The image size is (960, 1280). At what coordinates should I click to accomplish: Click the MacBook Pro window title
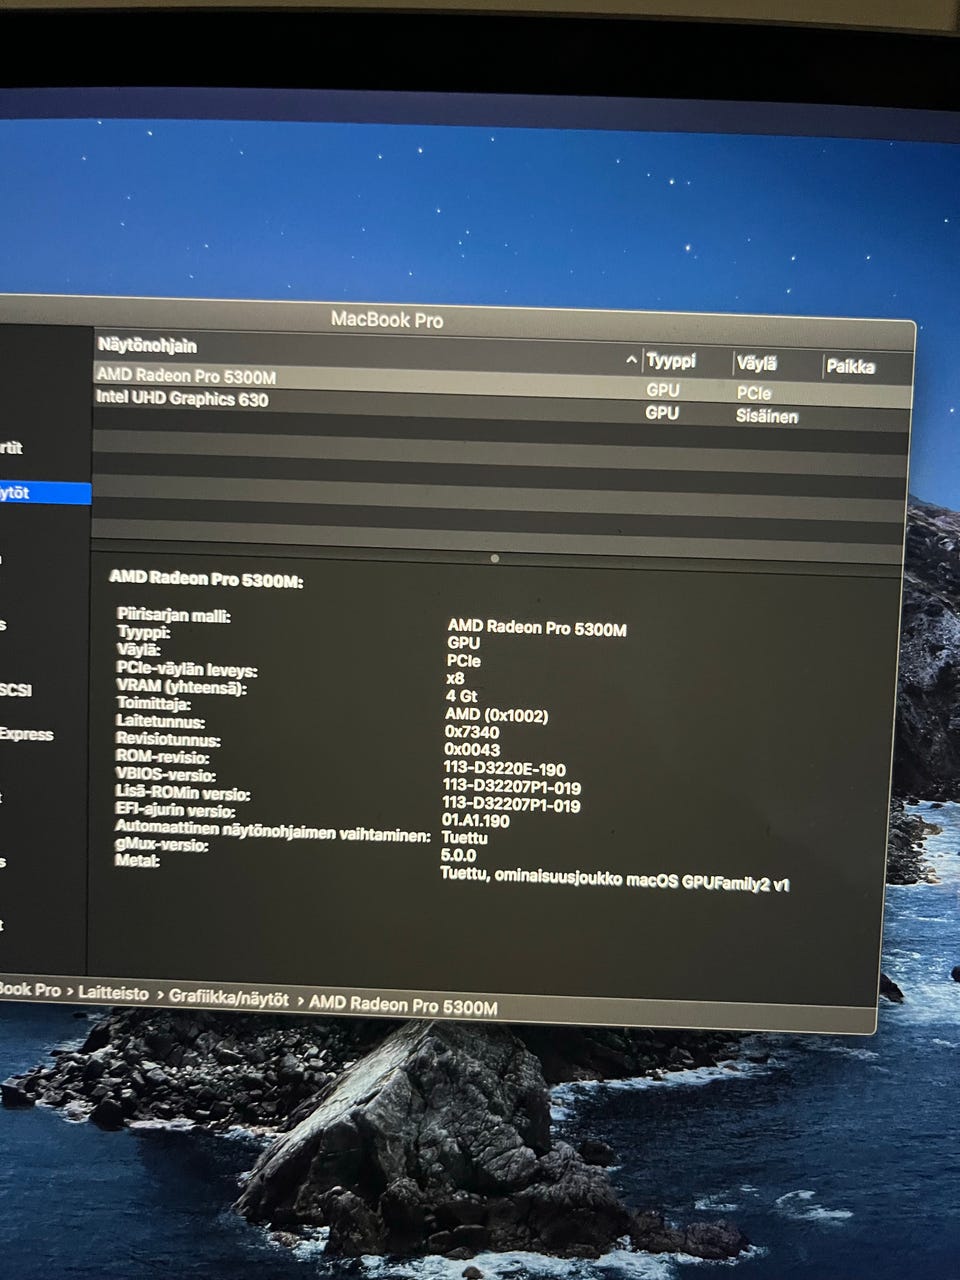click(387, 320)
